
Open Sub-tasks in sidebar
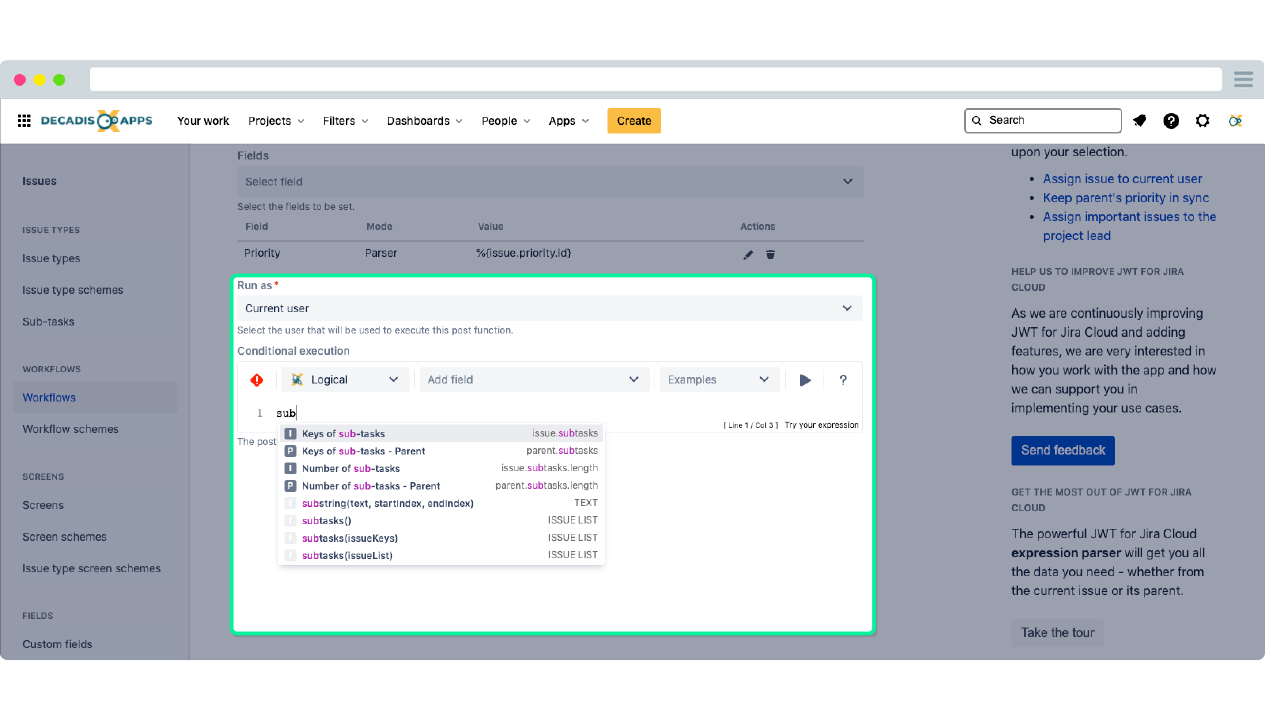(x=48, y=322)
